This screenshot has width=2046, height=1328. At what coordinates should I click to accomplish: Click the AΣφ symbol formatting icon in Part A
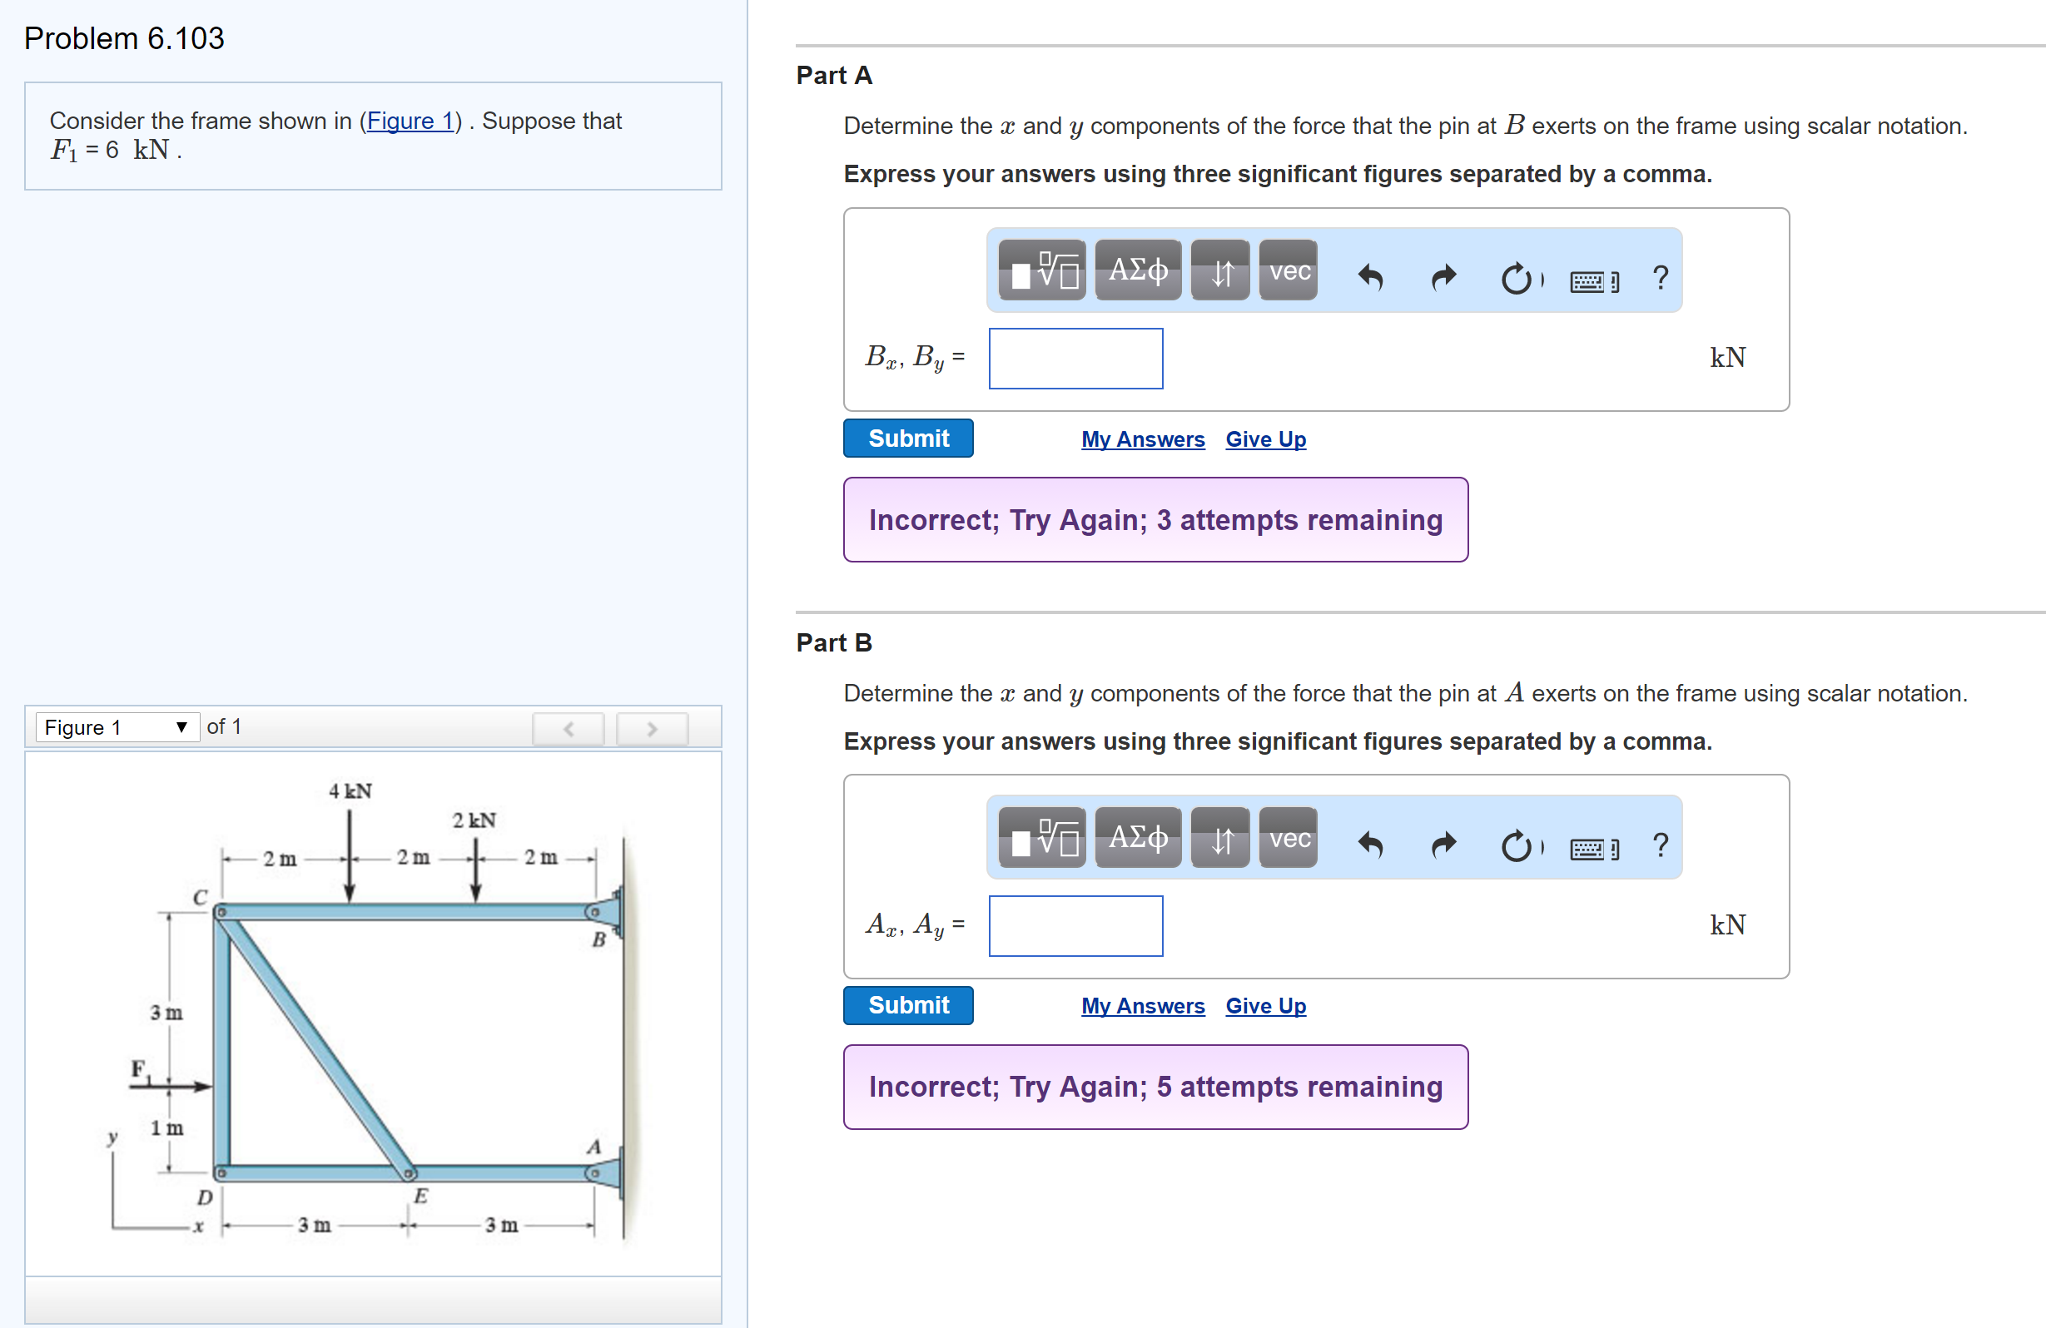1136,271
